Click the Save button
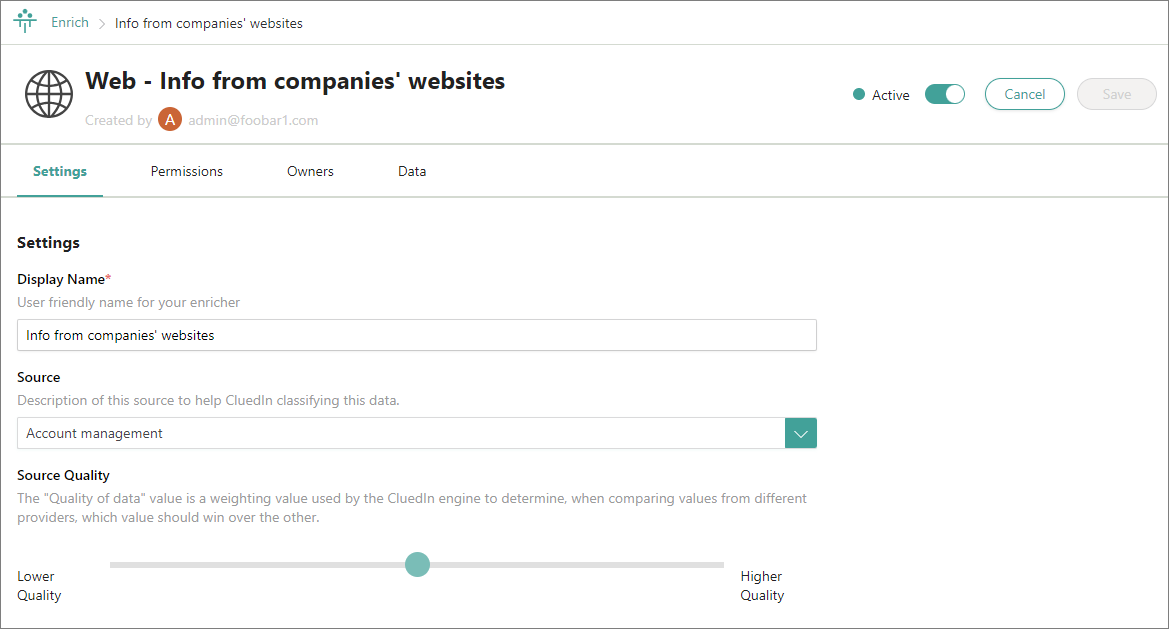 pyautogui.click(x=1116, y=94)
